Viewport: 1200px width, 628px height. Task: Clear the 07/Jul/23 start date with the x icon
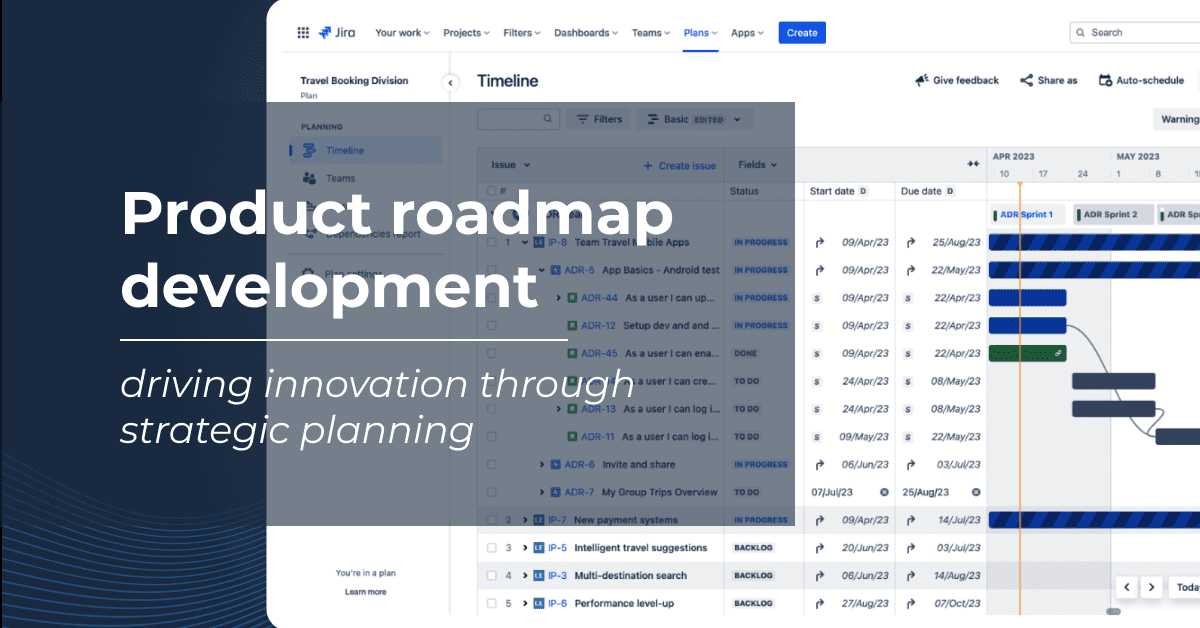click(x=882, y=492)
